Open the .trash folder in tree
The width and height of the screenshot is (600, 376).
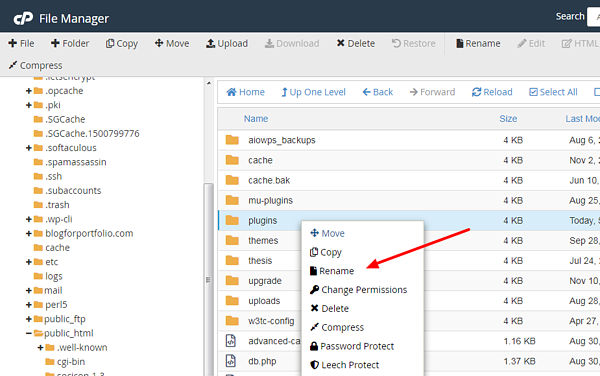click(x=52, y=205)
